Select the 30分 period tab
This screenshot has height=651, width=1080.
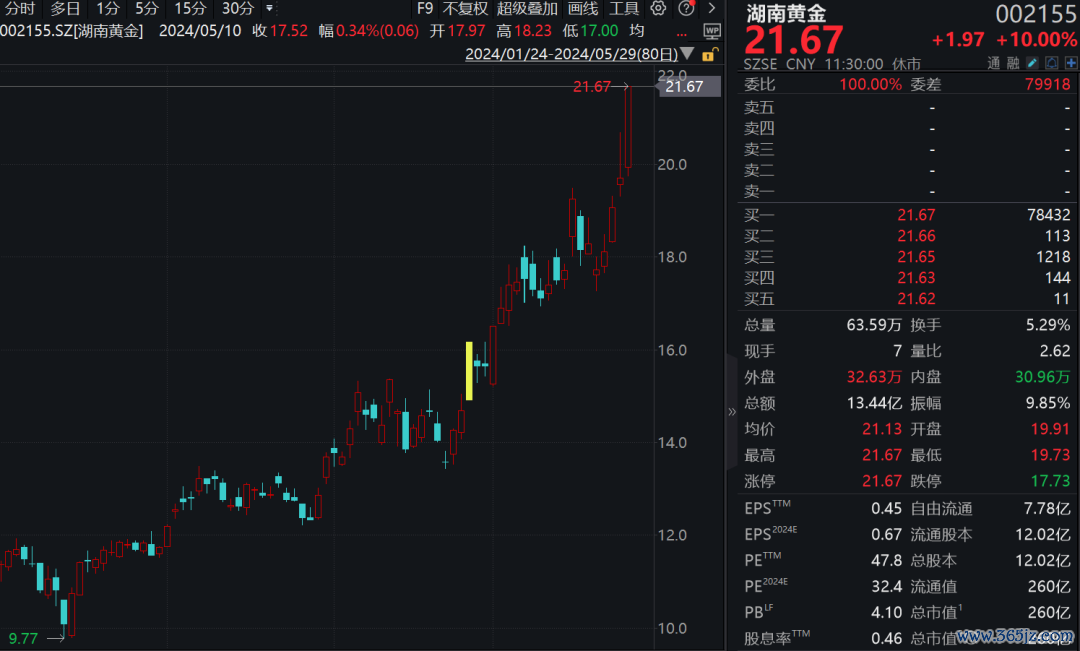(238, 9)
